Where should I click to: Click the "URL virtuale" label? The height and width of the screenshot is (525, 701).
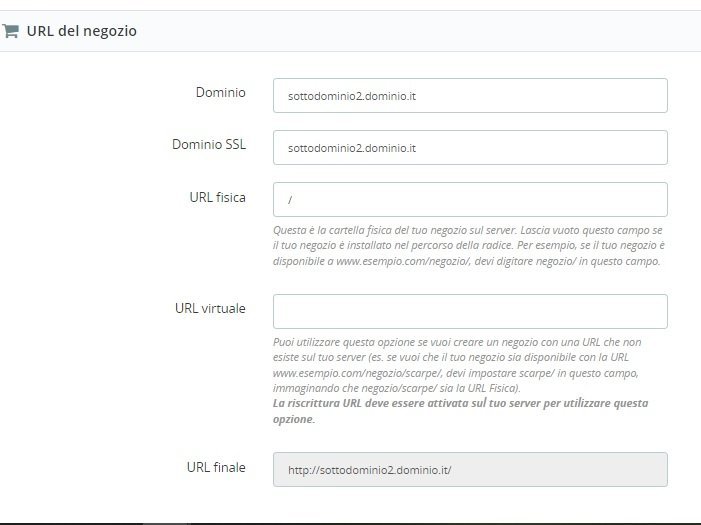point(210,308)
